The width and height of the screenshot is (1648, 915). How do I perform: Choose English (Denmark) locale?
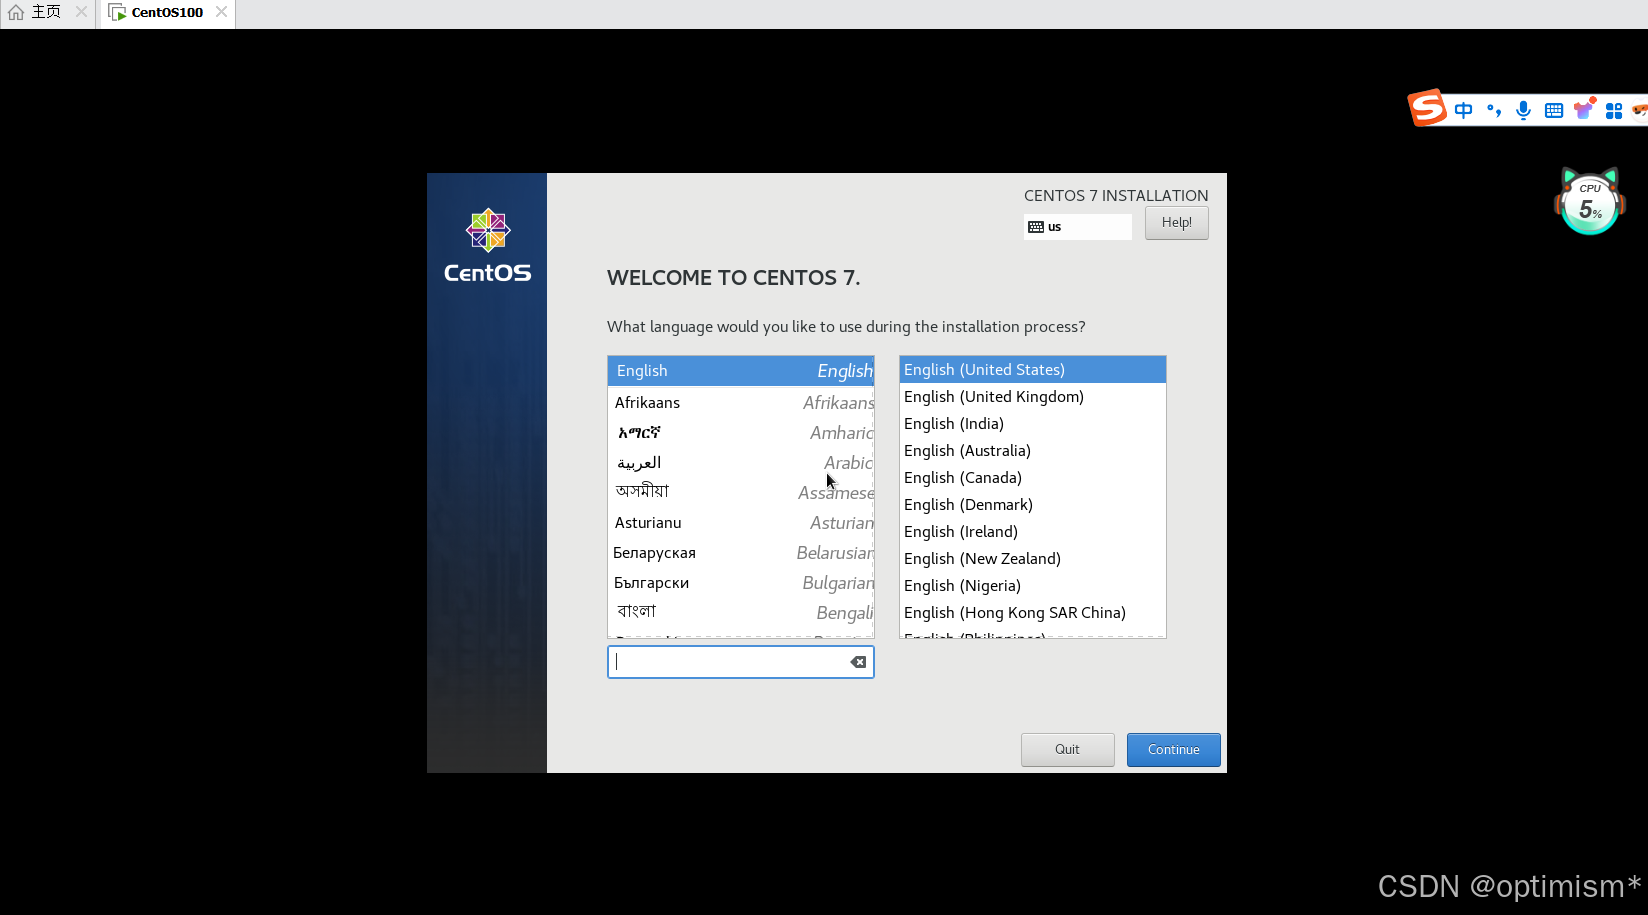(x=1033, y=505)
